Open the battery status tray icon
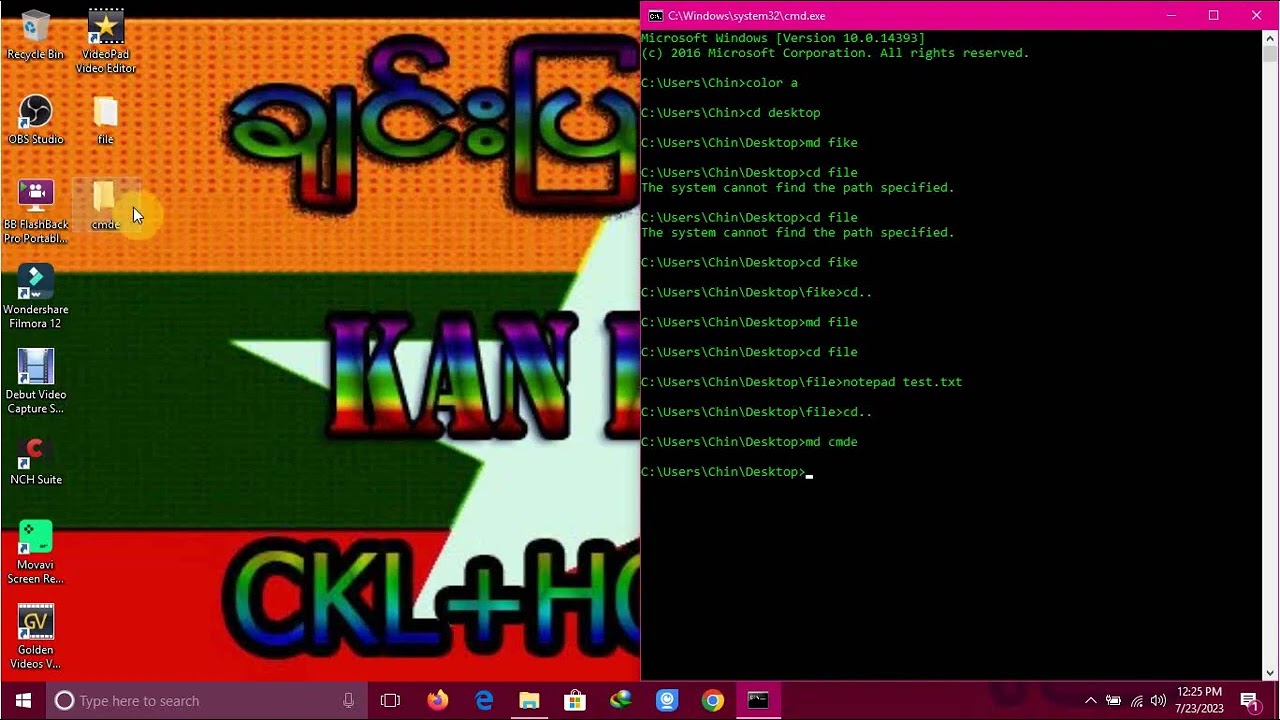The image size is (1280, 720). (x=1113, y=700)
